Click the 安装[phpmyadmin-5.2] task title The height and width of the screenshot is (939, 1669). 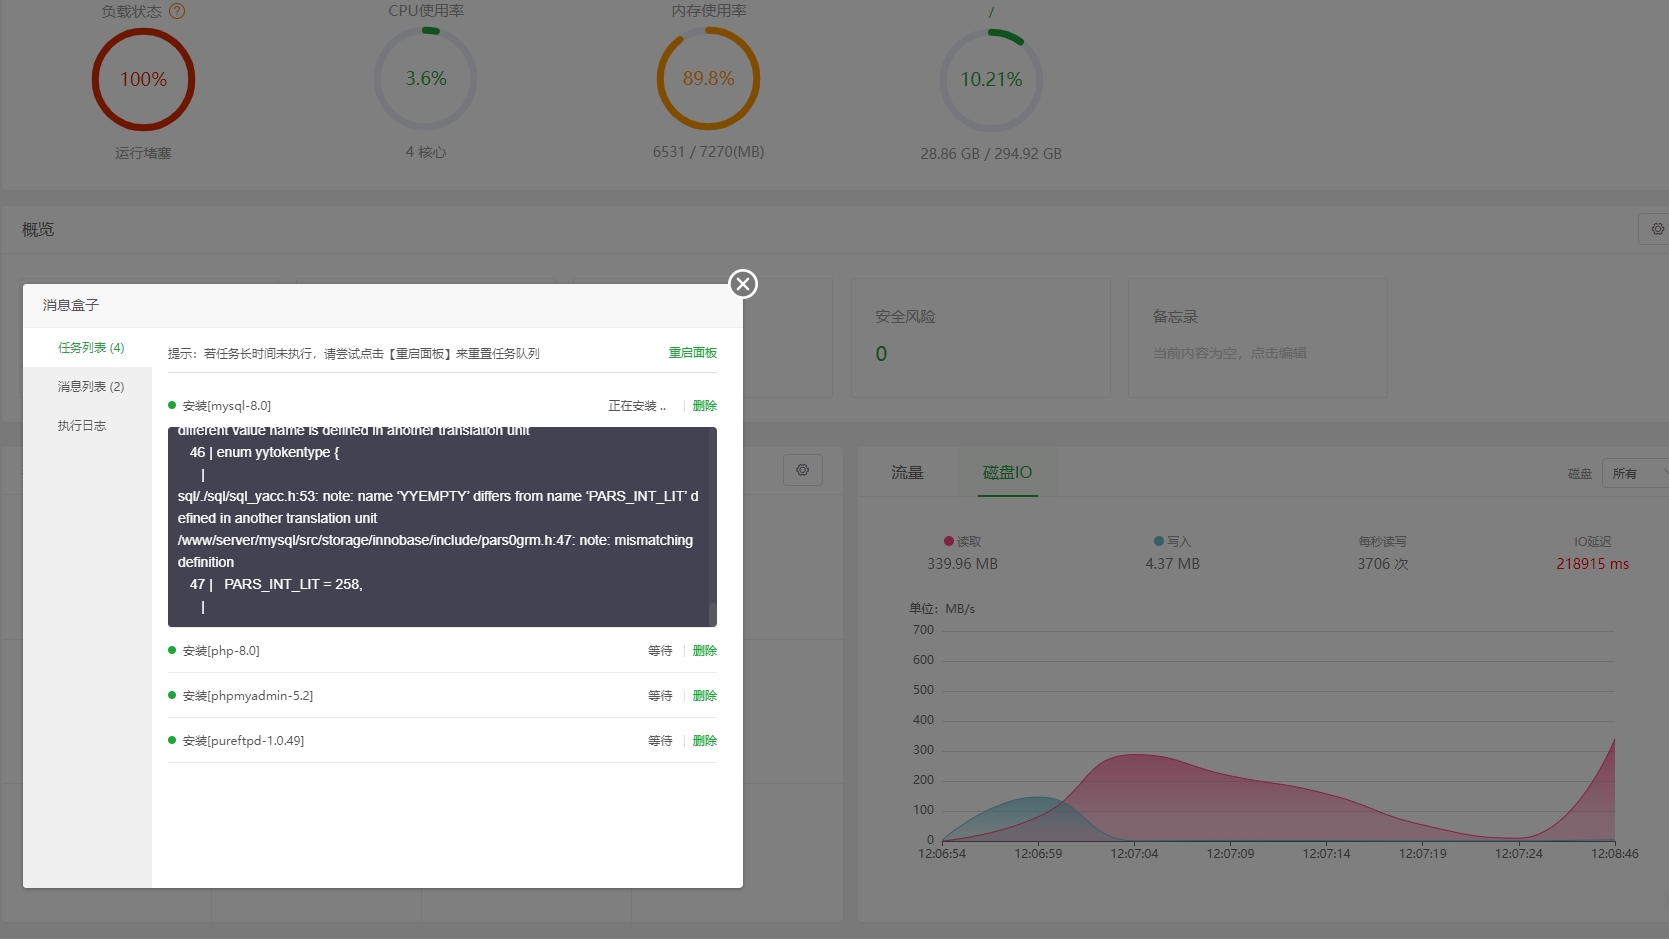(x=248, y=696)
